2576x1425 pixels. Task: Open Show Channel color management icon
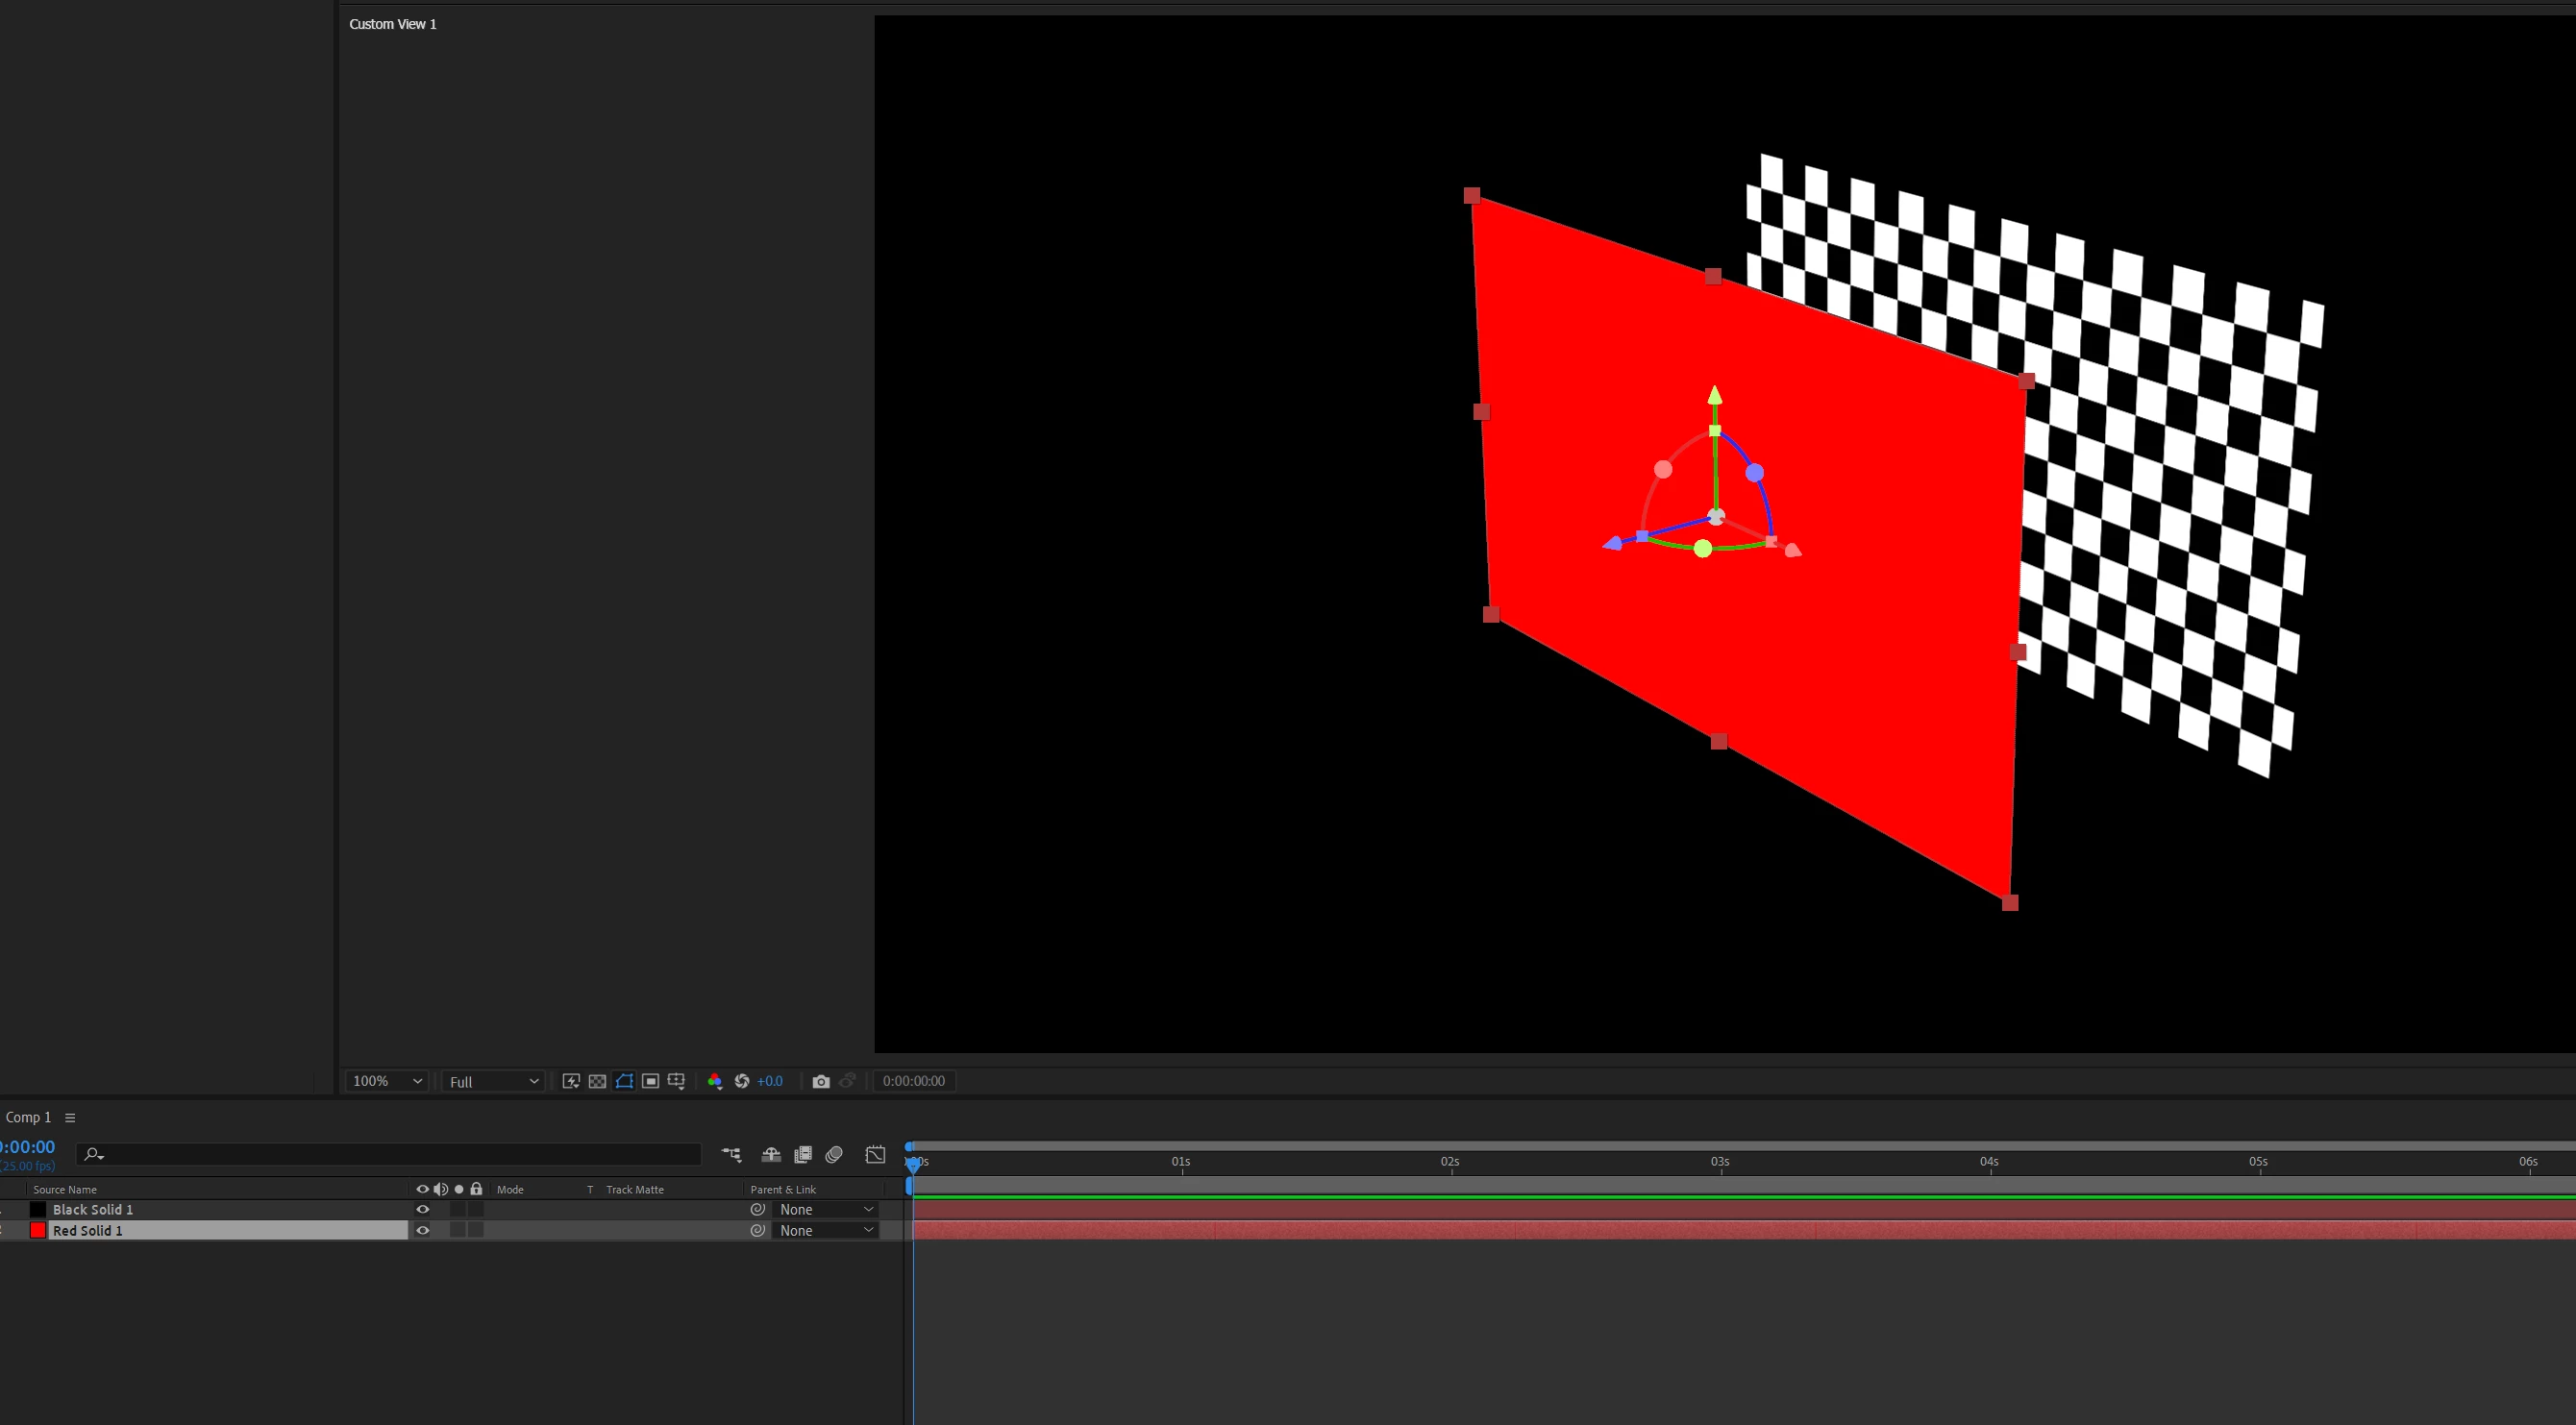pyautogui.click(x=715, y=1081)
